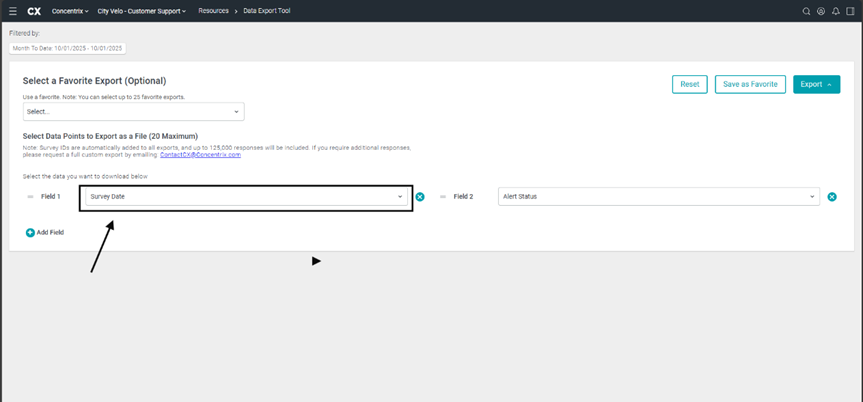This screenshot has height=402, width=863.
Task: Open the favorite export Select dropdown
Action: [x=133, y=112]
